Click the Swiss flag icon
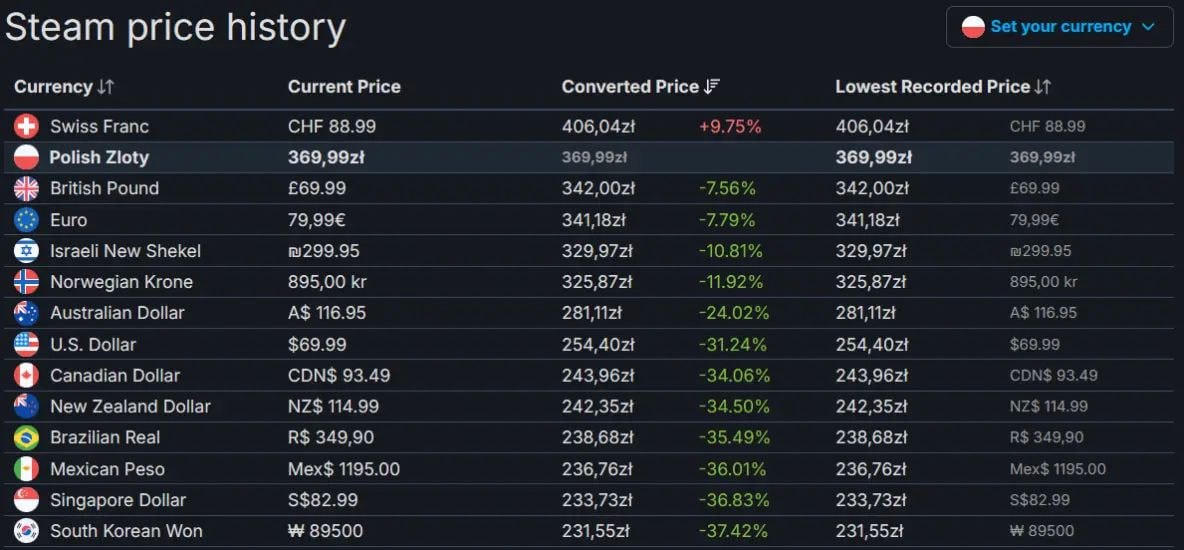The width and height of the screenshot is (1184, 550). pyautogui.click(x=26, y=126)
